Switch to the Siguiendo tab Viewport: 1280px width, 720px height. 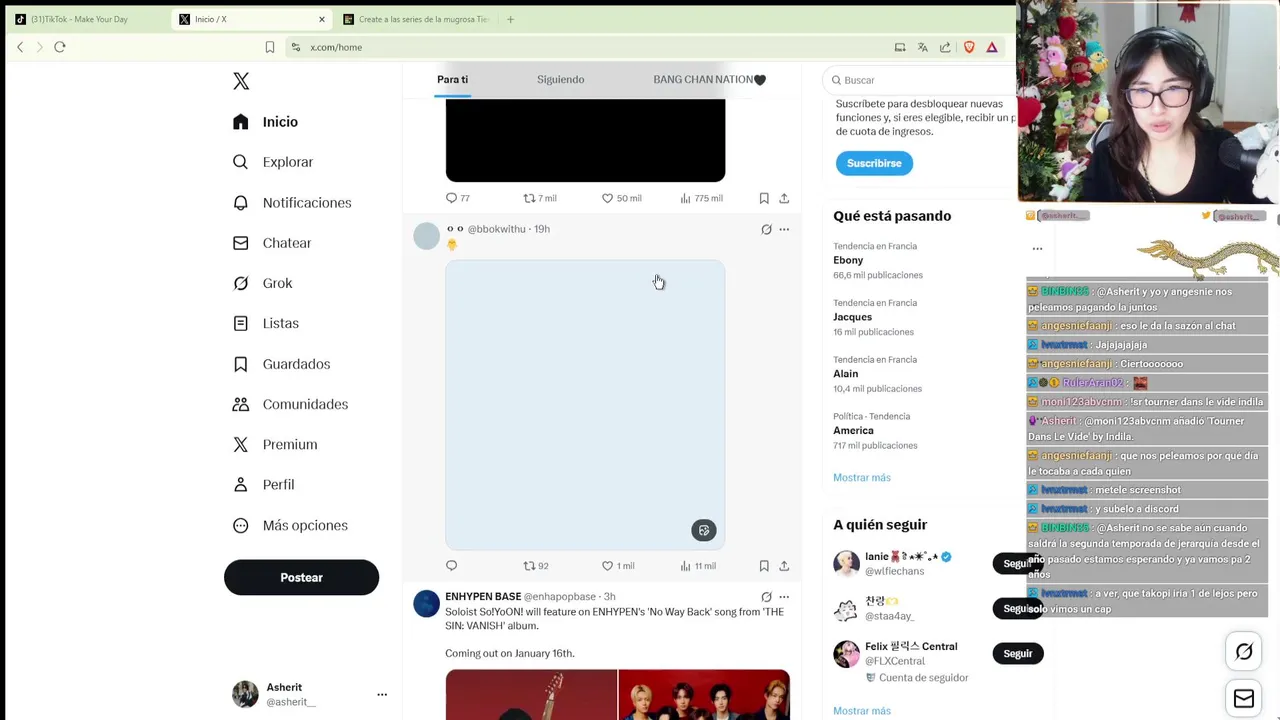click(560, 79)
